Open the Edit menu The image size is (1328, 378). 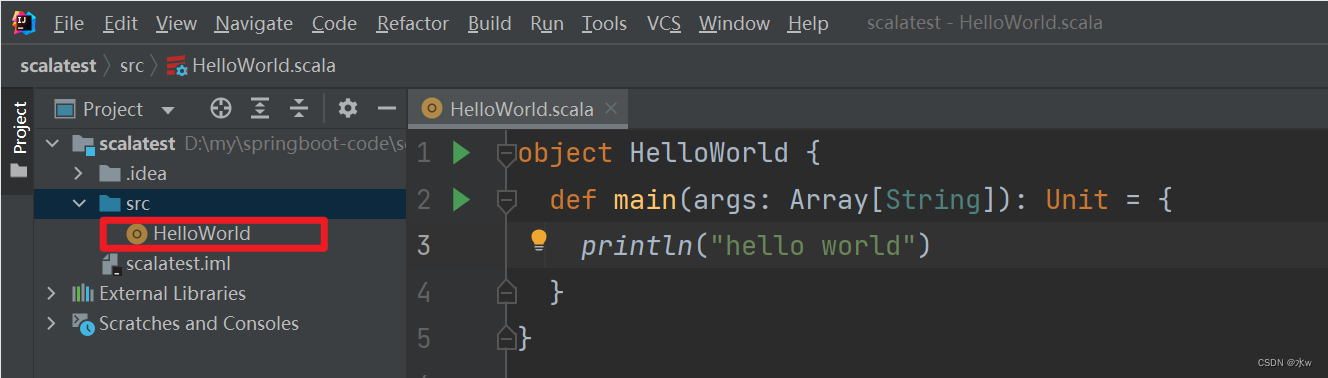(121, 23)
